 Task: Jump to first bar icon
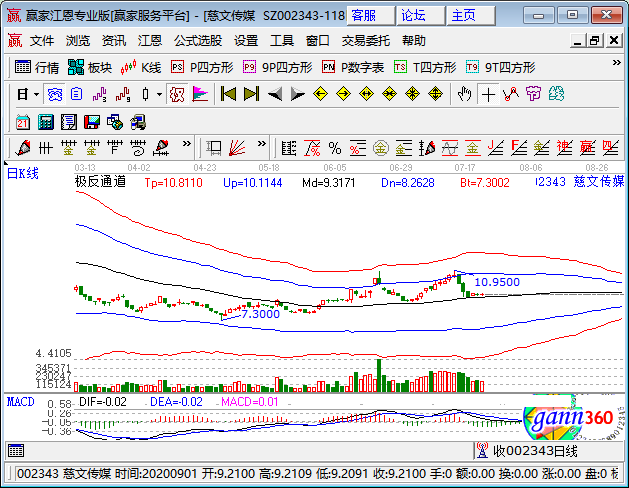tap(228, 94)
